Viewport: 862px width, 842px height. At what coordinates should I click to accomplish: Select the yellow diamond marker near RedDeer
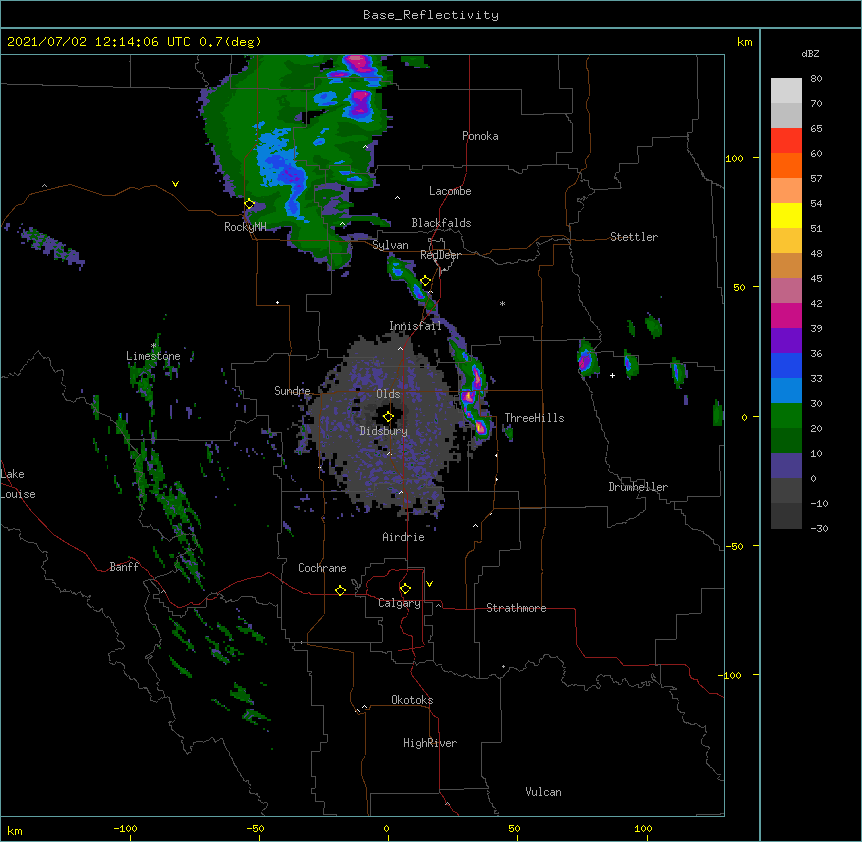[x=426, y=281]
